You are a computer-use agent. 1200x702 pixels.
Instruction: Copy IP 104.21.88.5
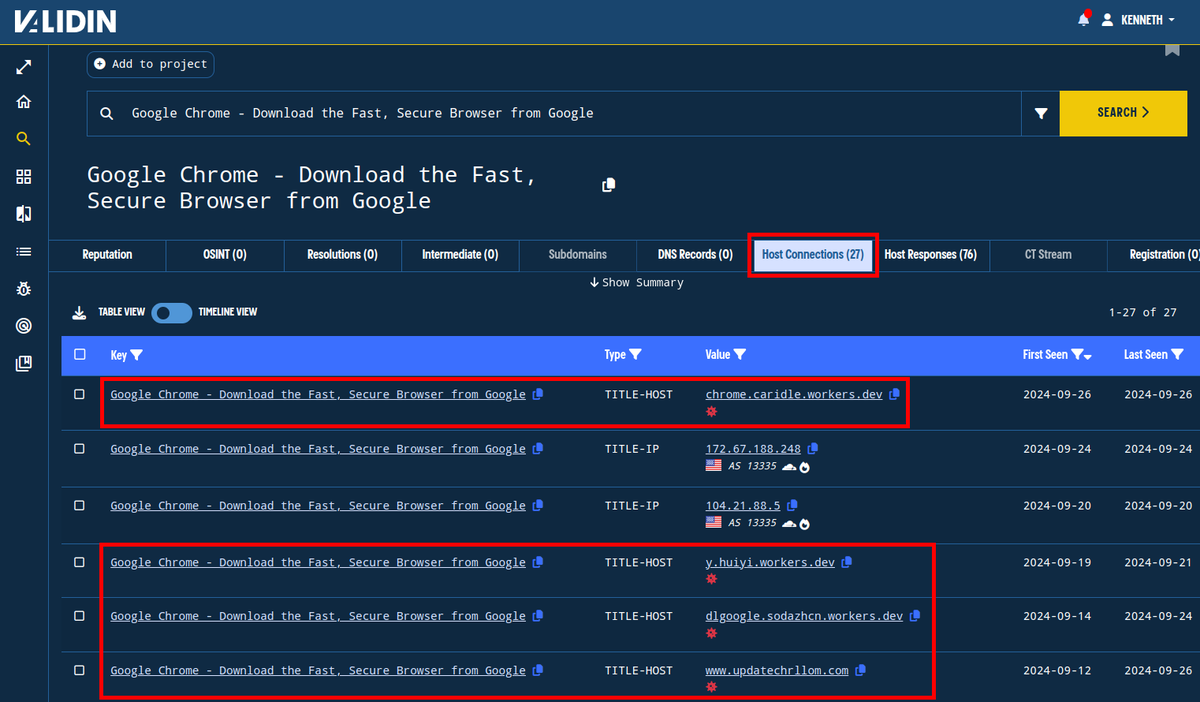pyautogui.click(x=792, y=506)
